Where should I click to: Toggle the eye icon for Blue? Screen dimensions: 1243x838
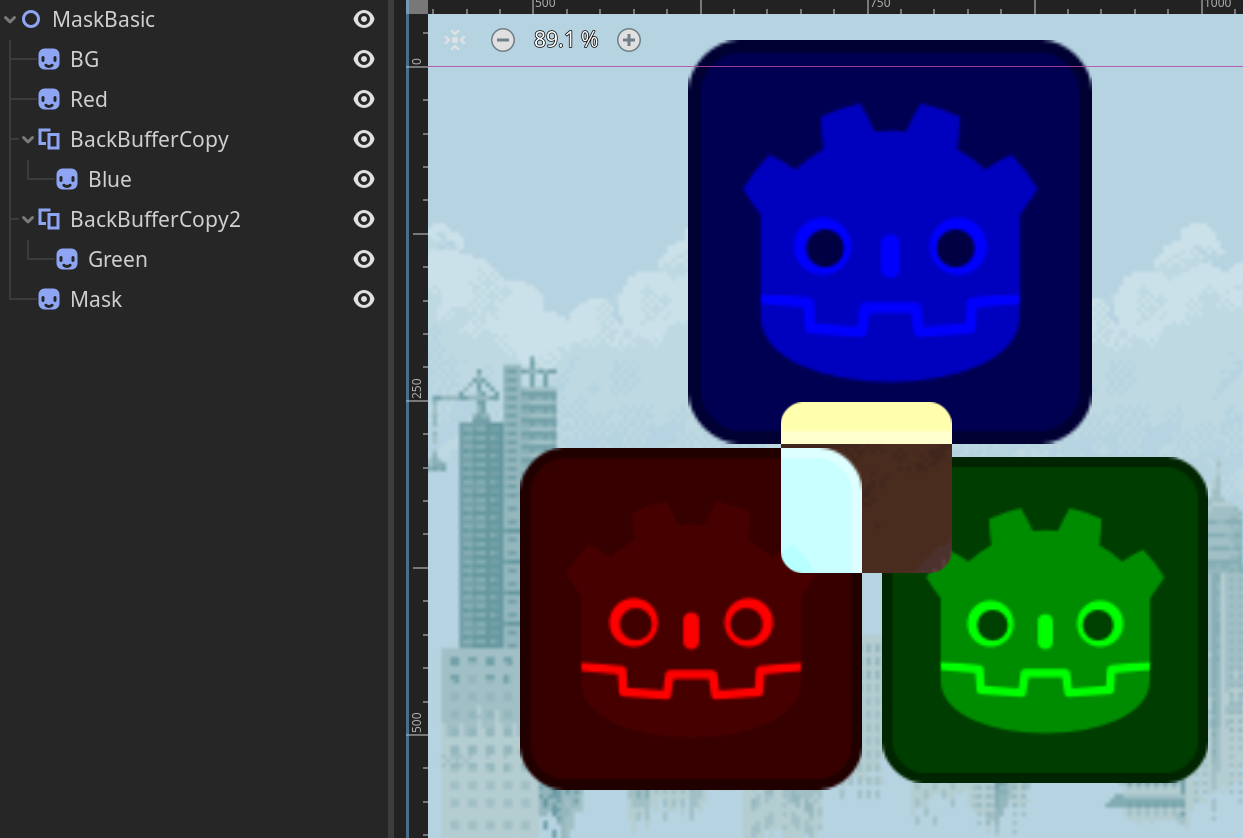point(364,179)
